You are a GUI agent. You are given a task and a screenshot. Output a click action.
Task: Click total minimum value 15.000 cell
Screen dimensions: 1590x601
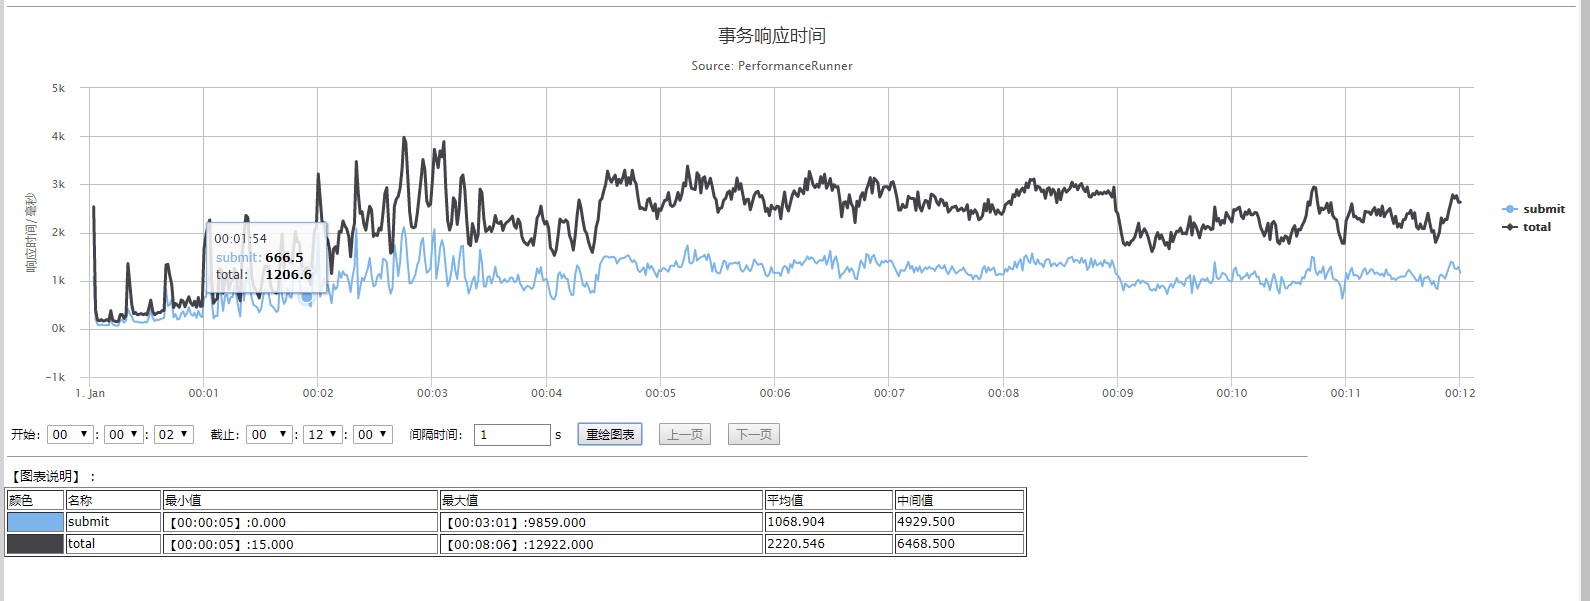tap(300, 544)
